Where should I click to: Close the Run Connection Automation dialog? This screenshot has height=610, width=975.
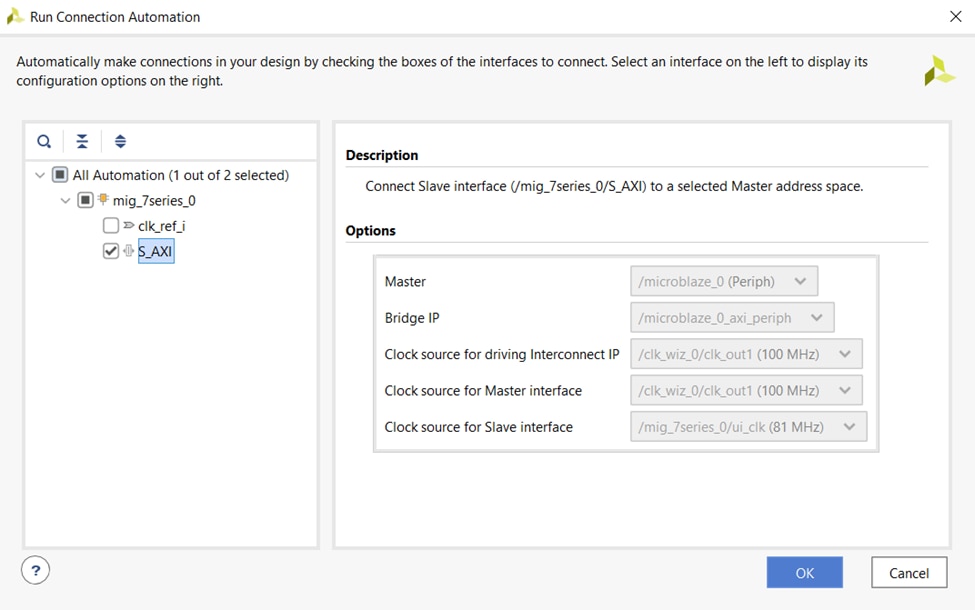tap(956, 17)
